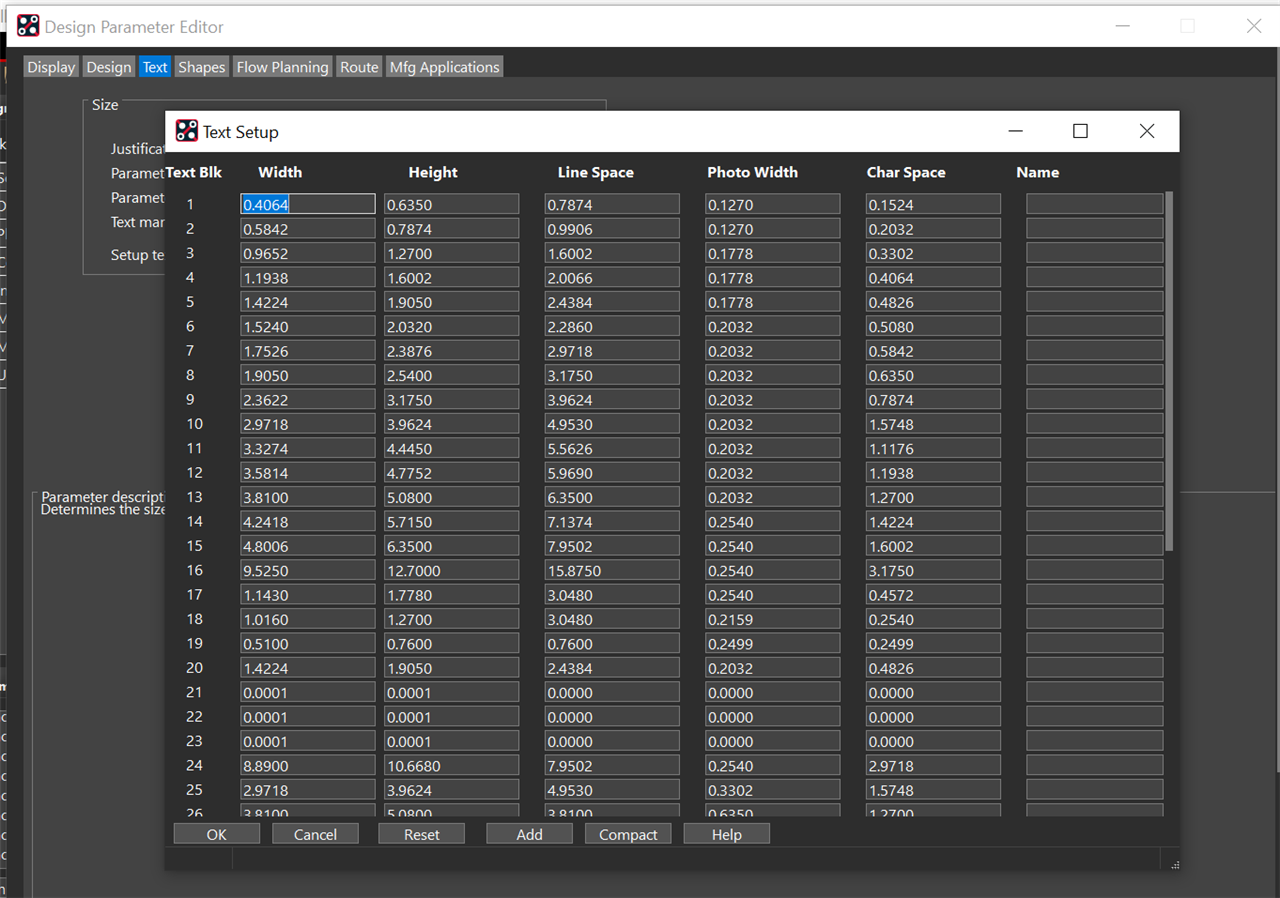Edit Width 1.7526 in row 7
This screenshot has height=898, width=1280.
[x=308, y=351]
